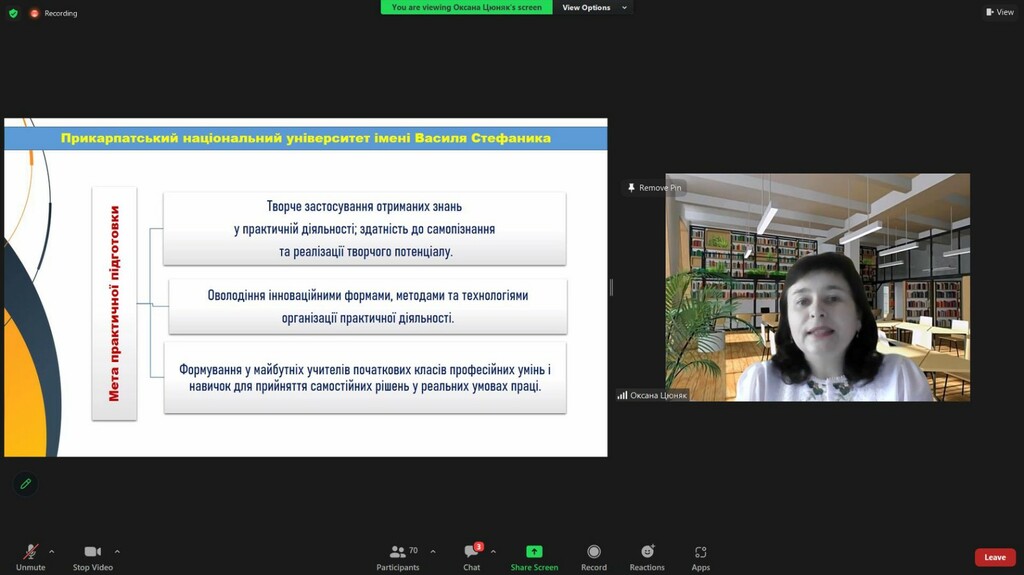This screenshot has height=575, width=1024.
Task: Unmute the microphone
Action: point(30,552)
